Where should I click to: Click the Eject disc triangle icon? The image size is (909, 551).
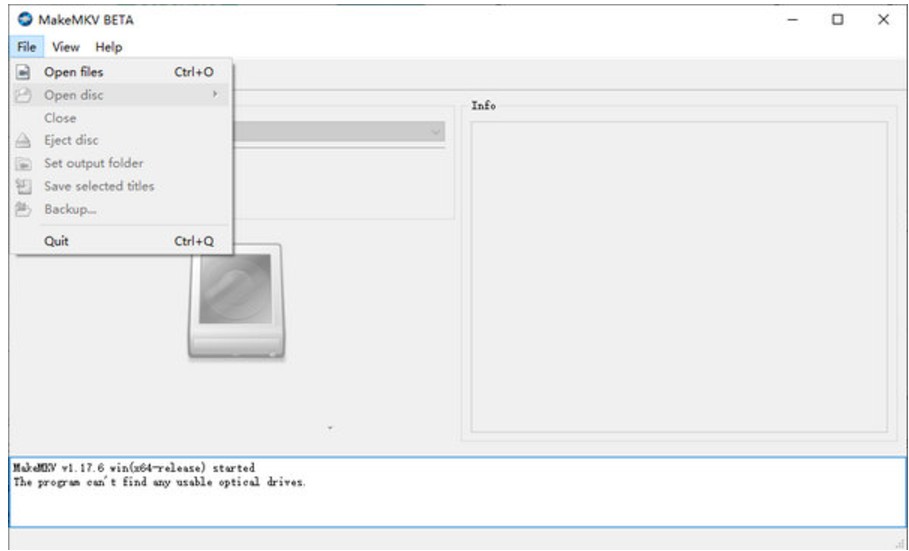pyautogui.click(x=23, y=140)
